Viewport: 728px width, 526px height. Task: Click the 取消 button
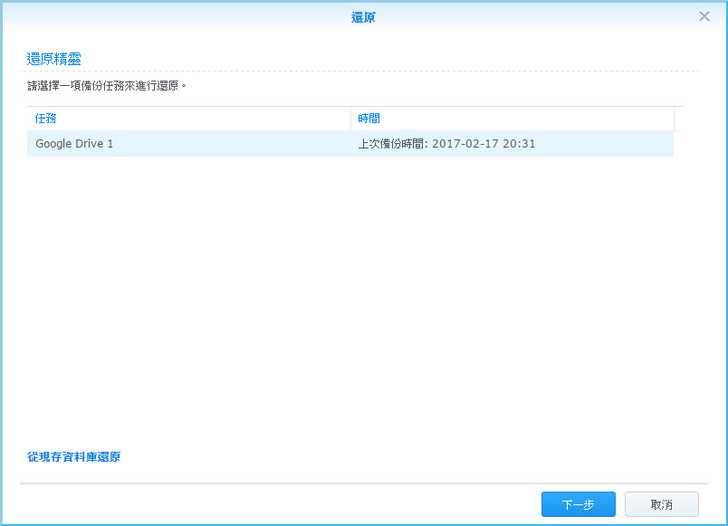click(661, 504)
